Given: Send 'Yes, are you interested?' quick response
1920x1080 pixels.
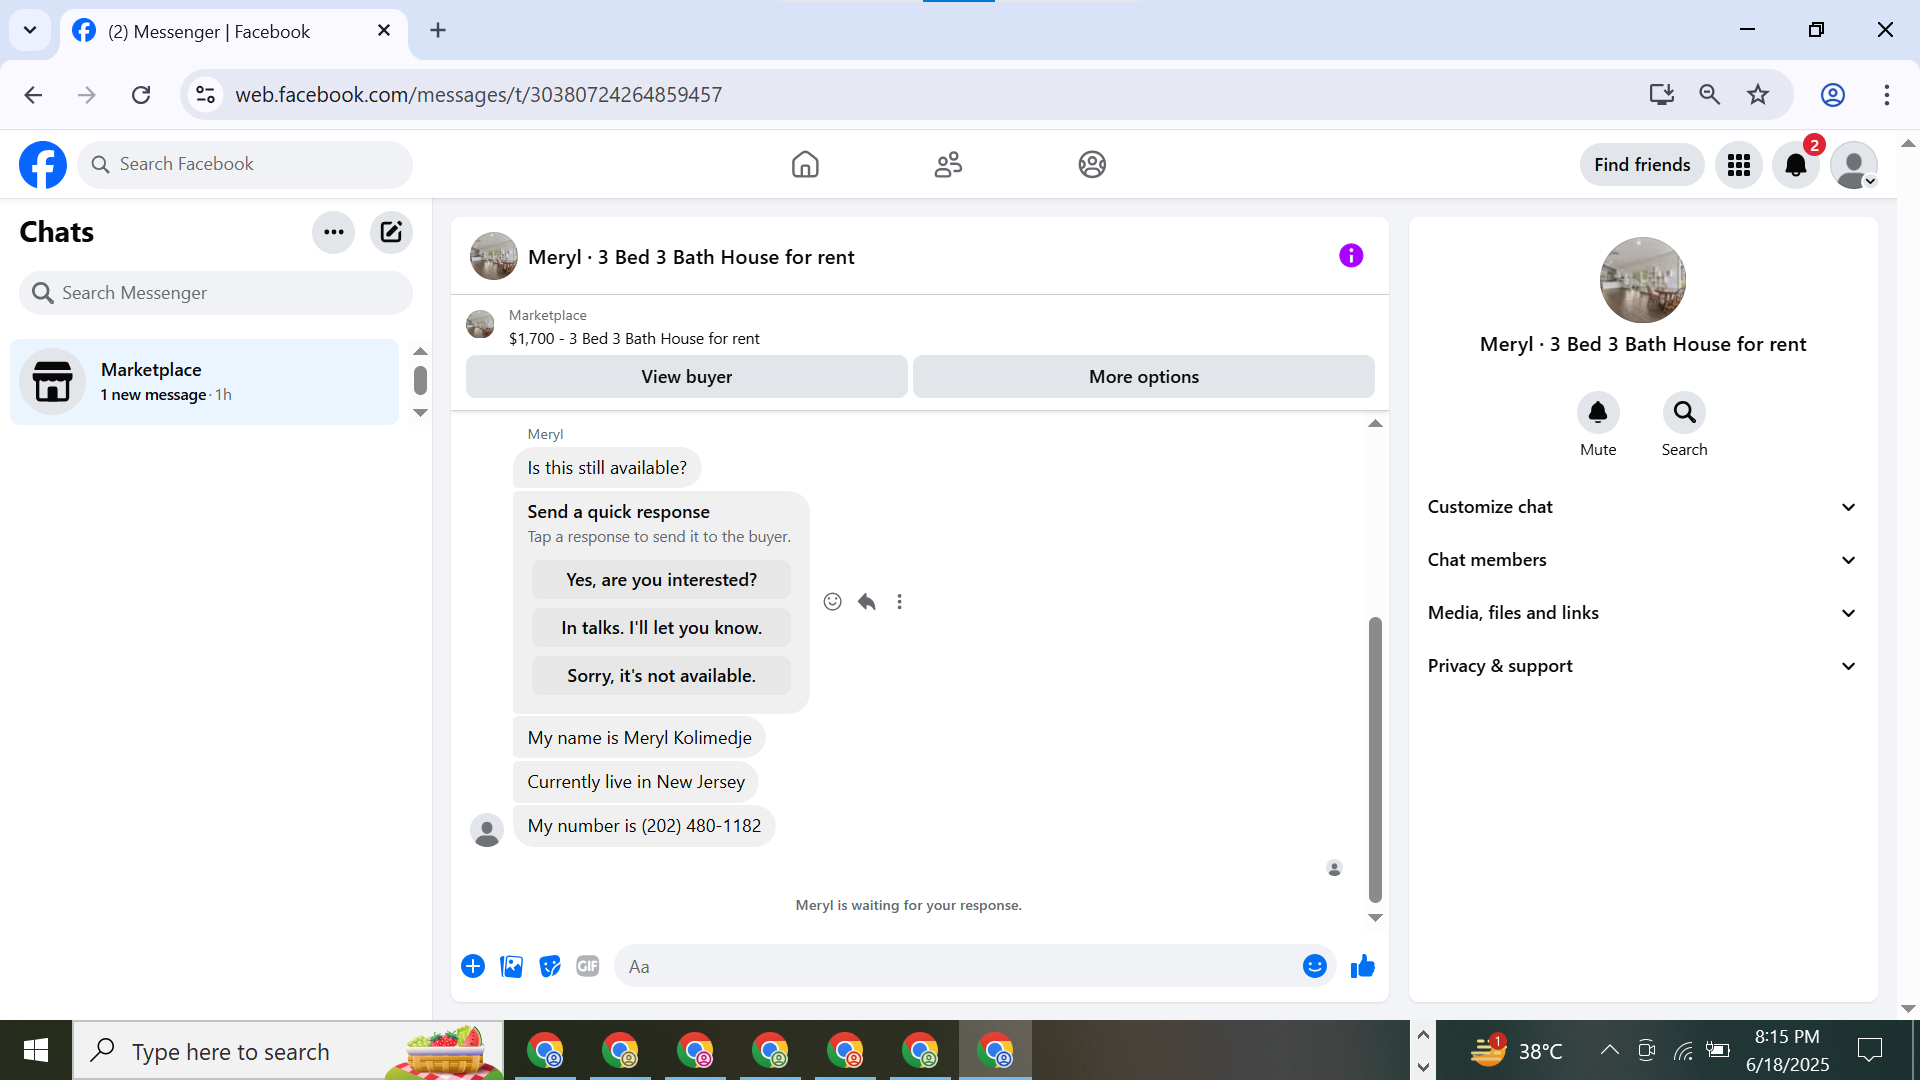Looking at the screenshot, I should (x=661, y=580).
